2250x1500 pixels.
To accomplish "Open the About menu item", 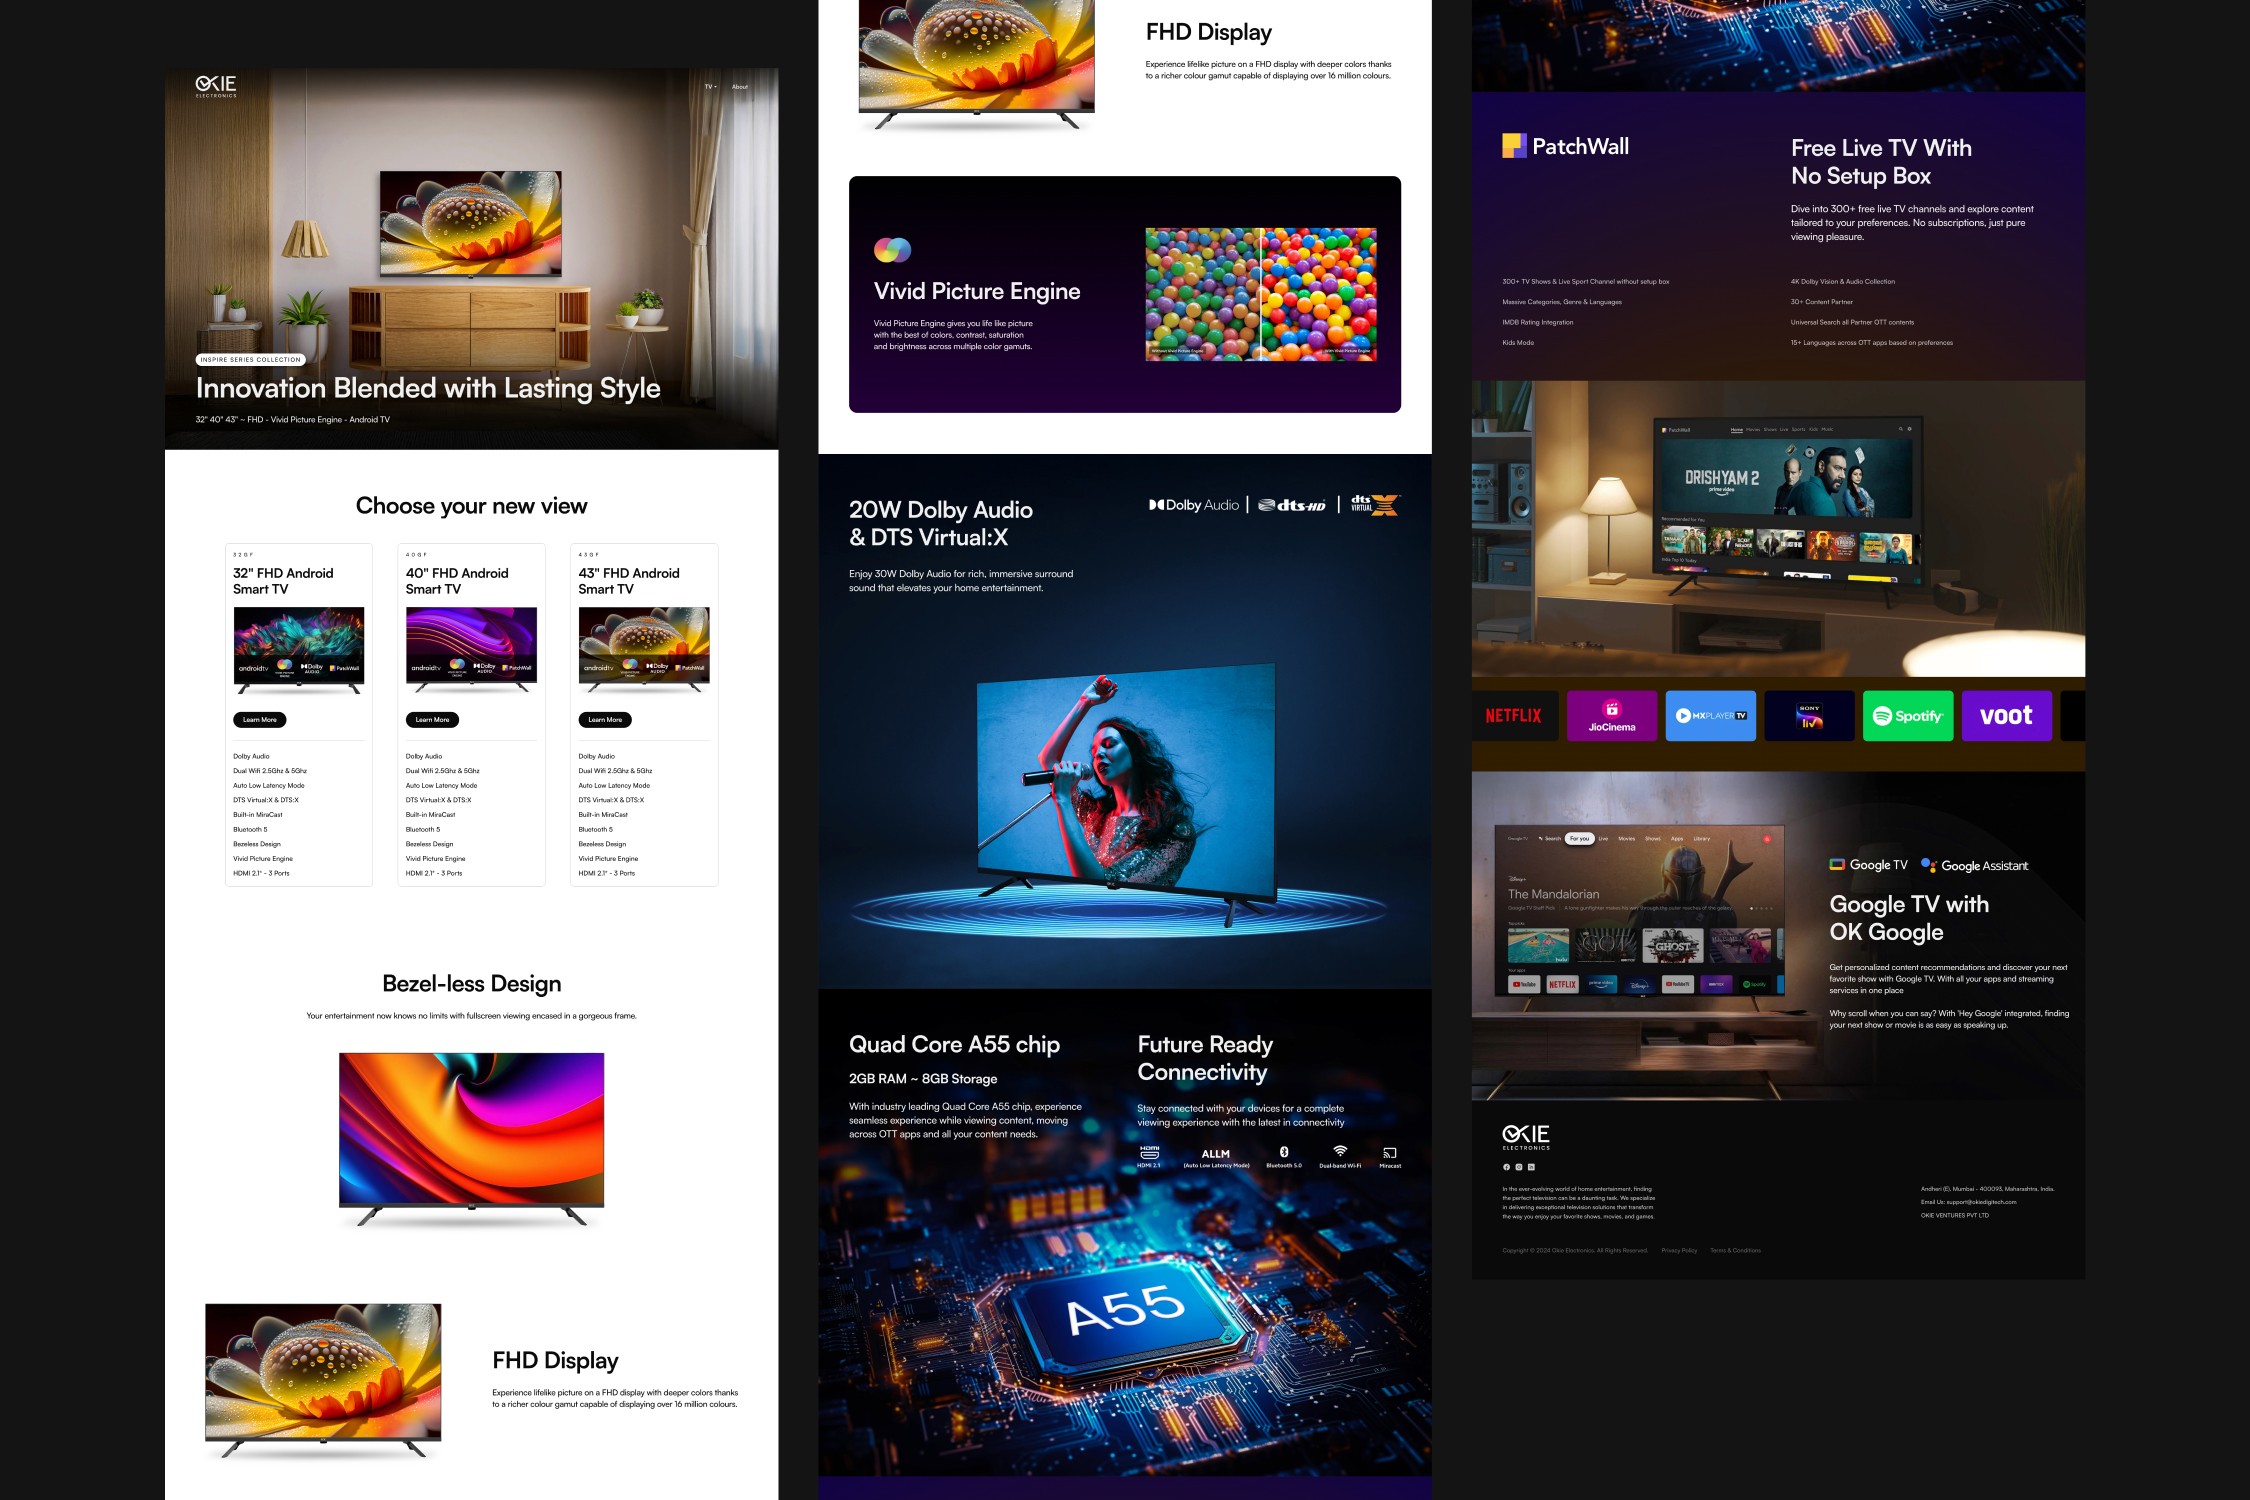I will coord(740,87).
